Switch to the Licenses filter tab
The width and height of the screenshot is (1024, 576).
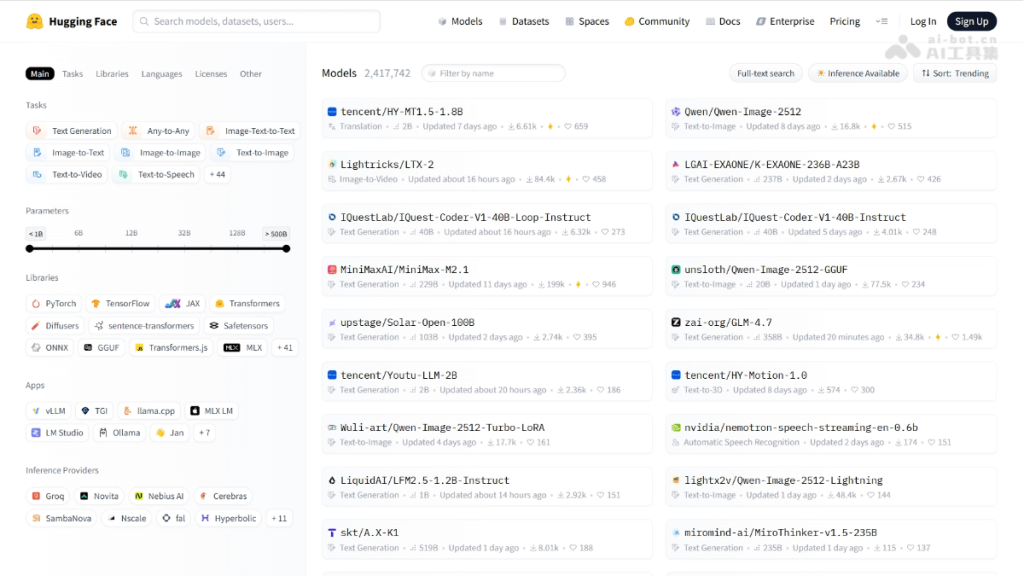[211, 74]
